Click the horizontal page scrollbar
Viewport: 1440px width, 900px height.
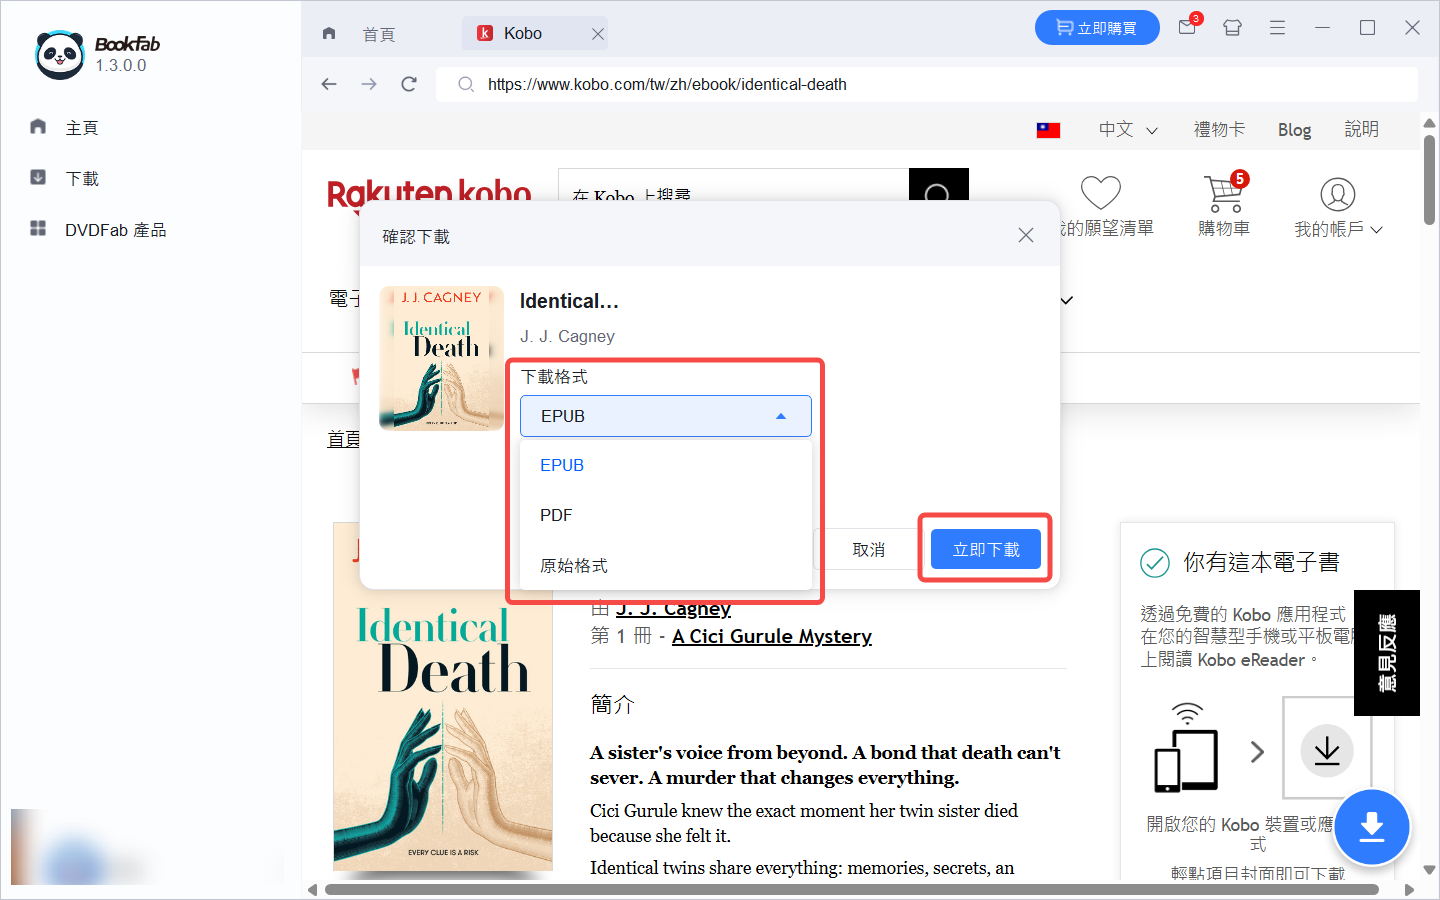click(x=852, y=889)
